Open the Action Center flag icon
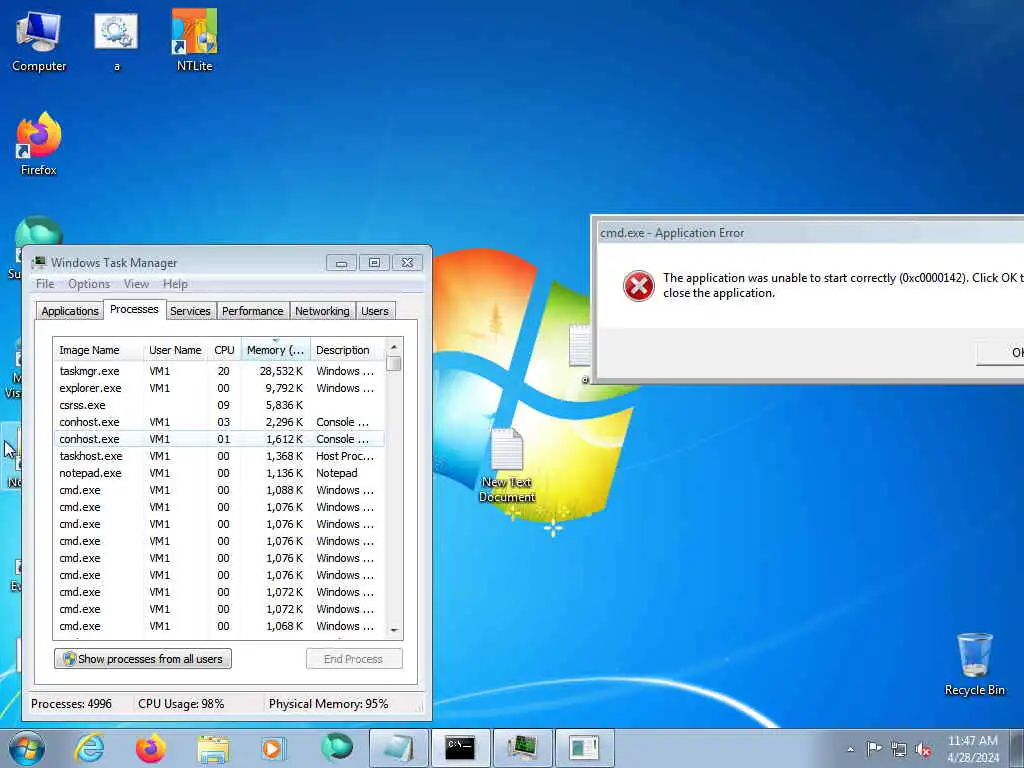 point(874,749)
